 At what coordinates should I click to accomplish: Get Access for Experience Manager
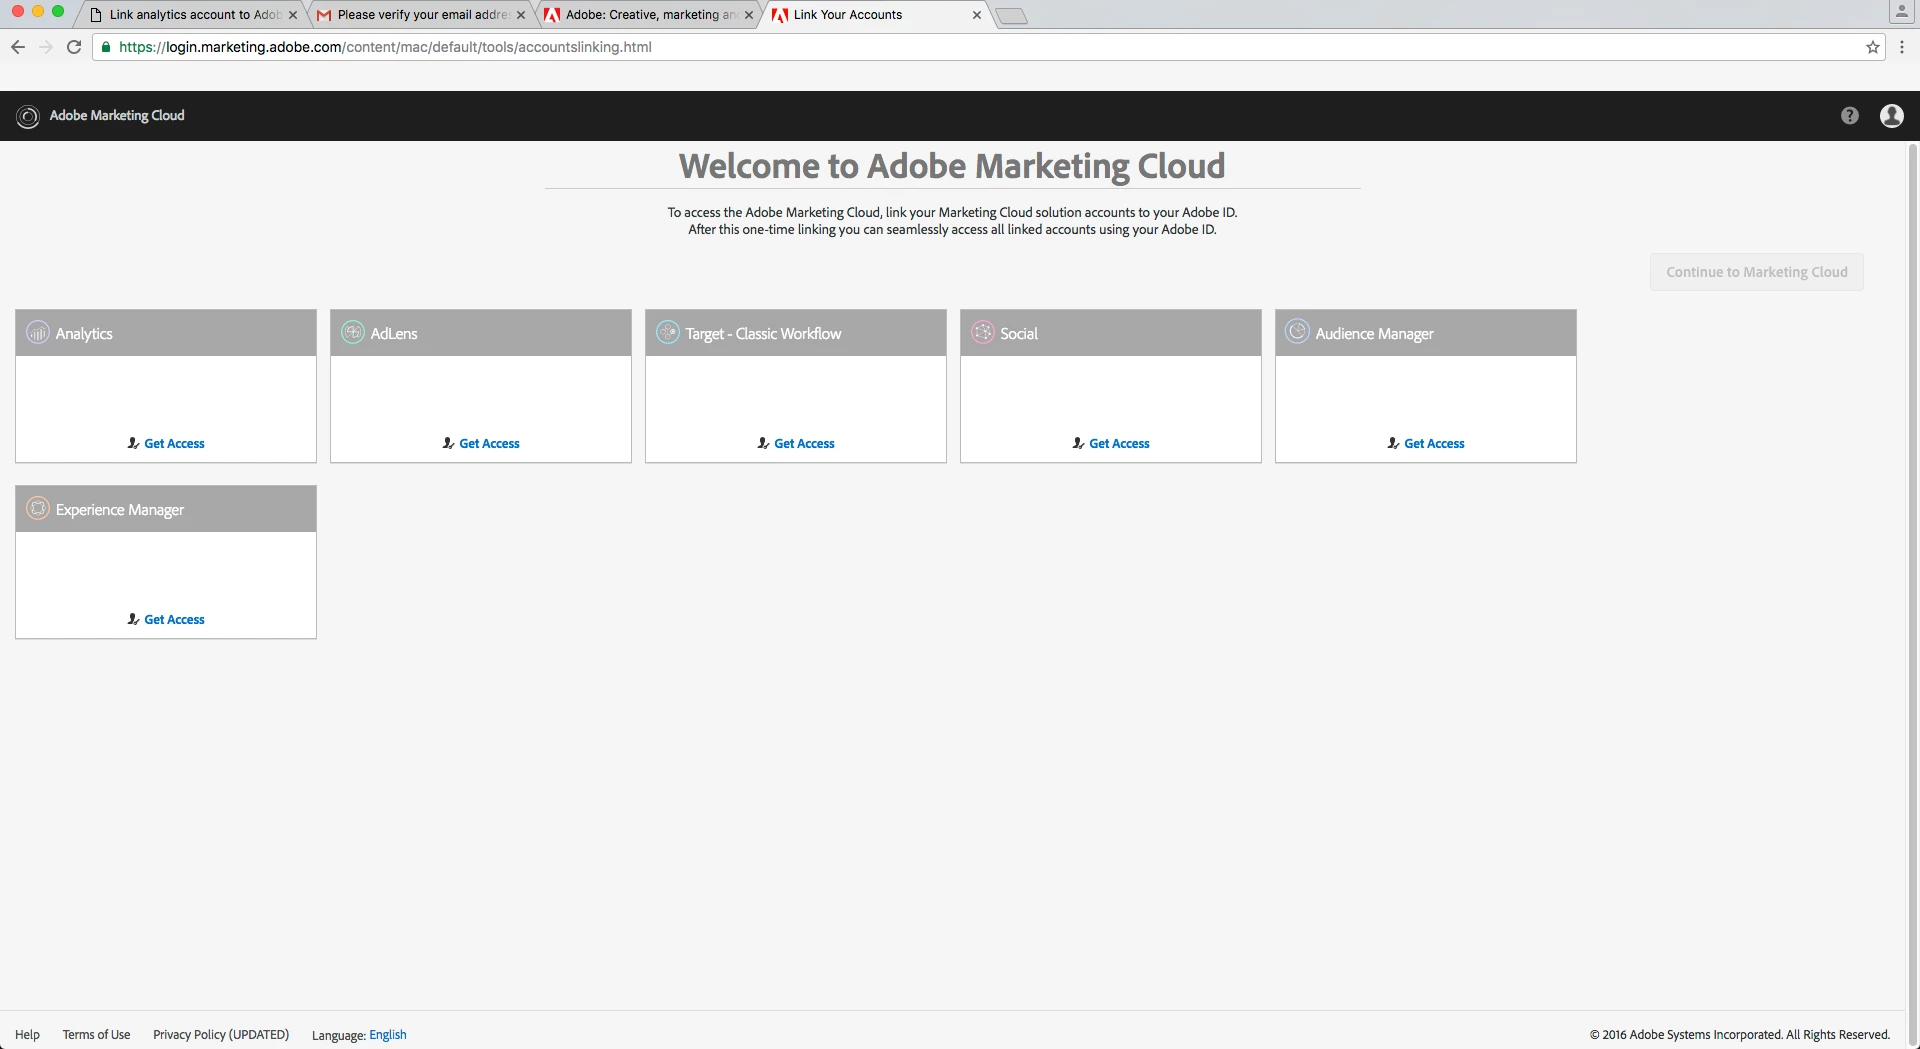click(166, 619)
